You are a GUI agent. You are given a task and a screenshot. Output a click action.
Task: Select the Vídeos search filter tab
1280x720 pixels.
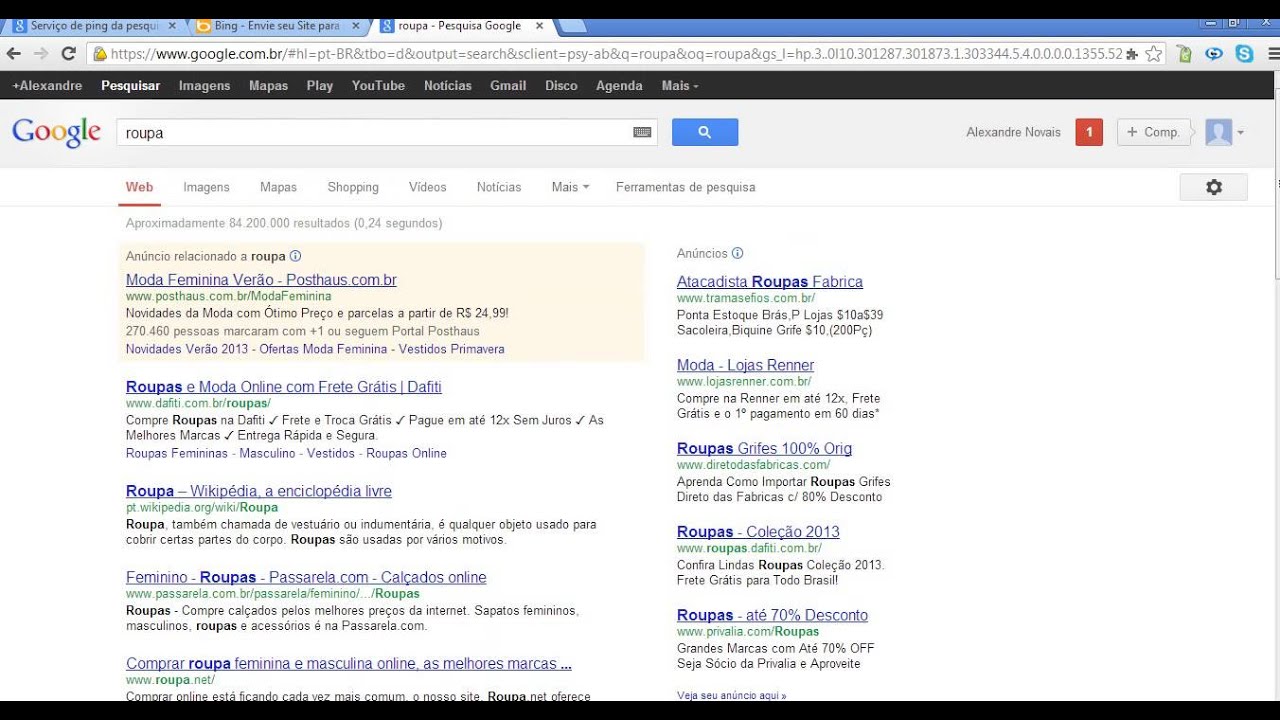pyautogui.click(x=427, y=187)
